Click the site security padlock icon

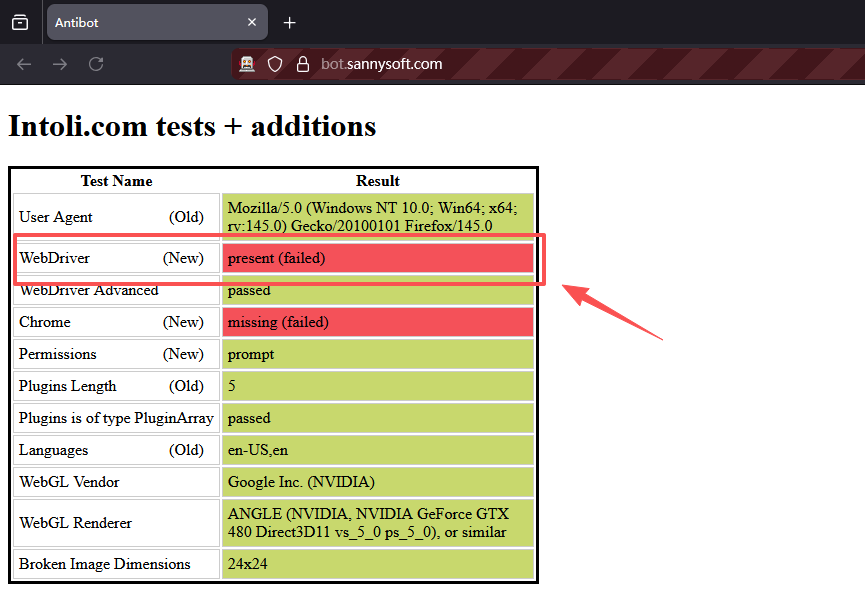coord(302,64)
